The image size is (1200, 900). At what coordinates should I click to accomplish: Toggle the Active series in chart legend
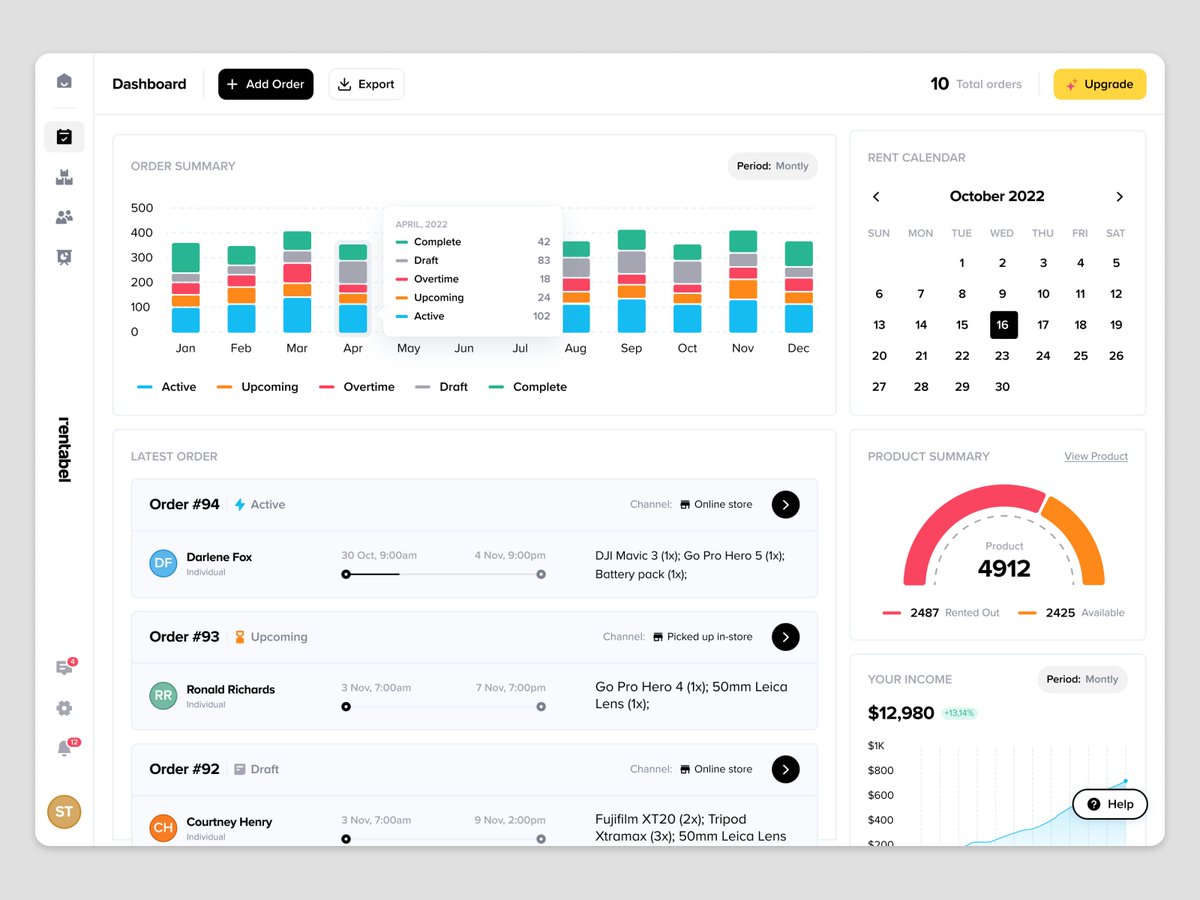point(167,387)
